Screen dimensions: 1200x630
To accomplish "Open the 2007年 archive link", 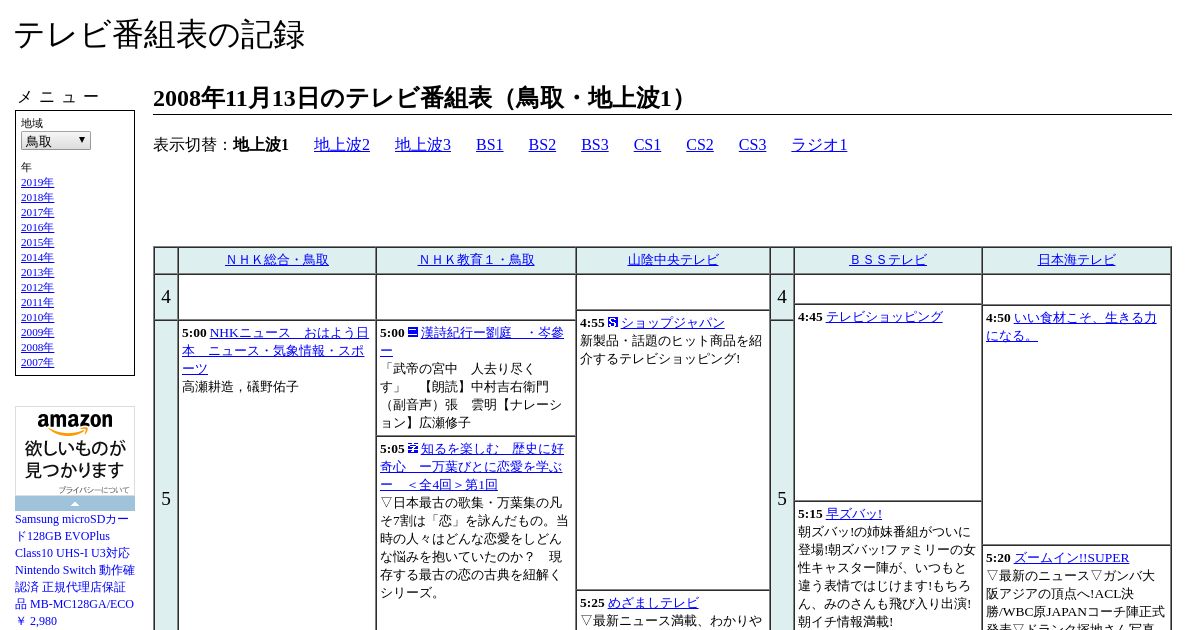I will [37, 362].
